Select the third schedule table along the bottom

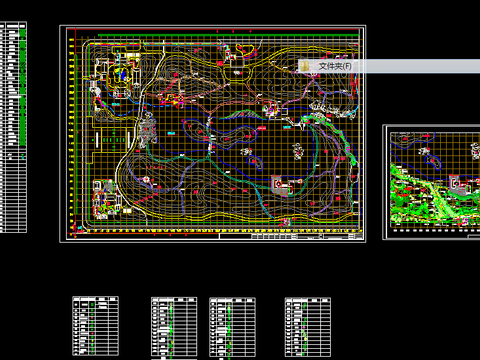[232, 327]
